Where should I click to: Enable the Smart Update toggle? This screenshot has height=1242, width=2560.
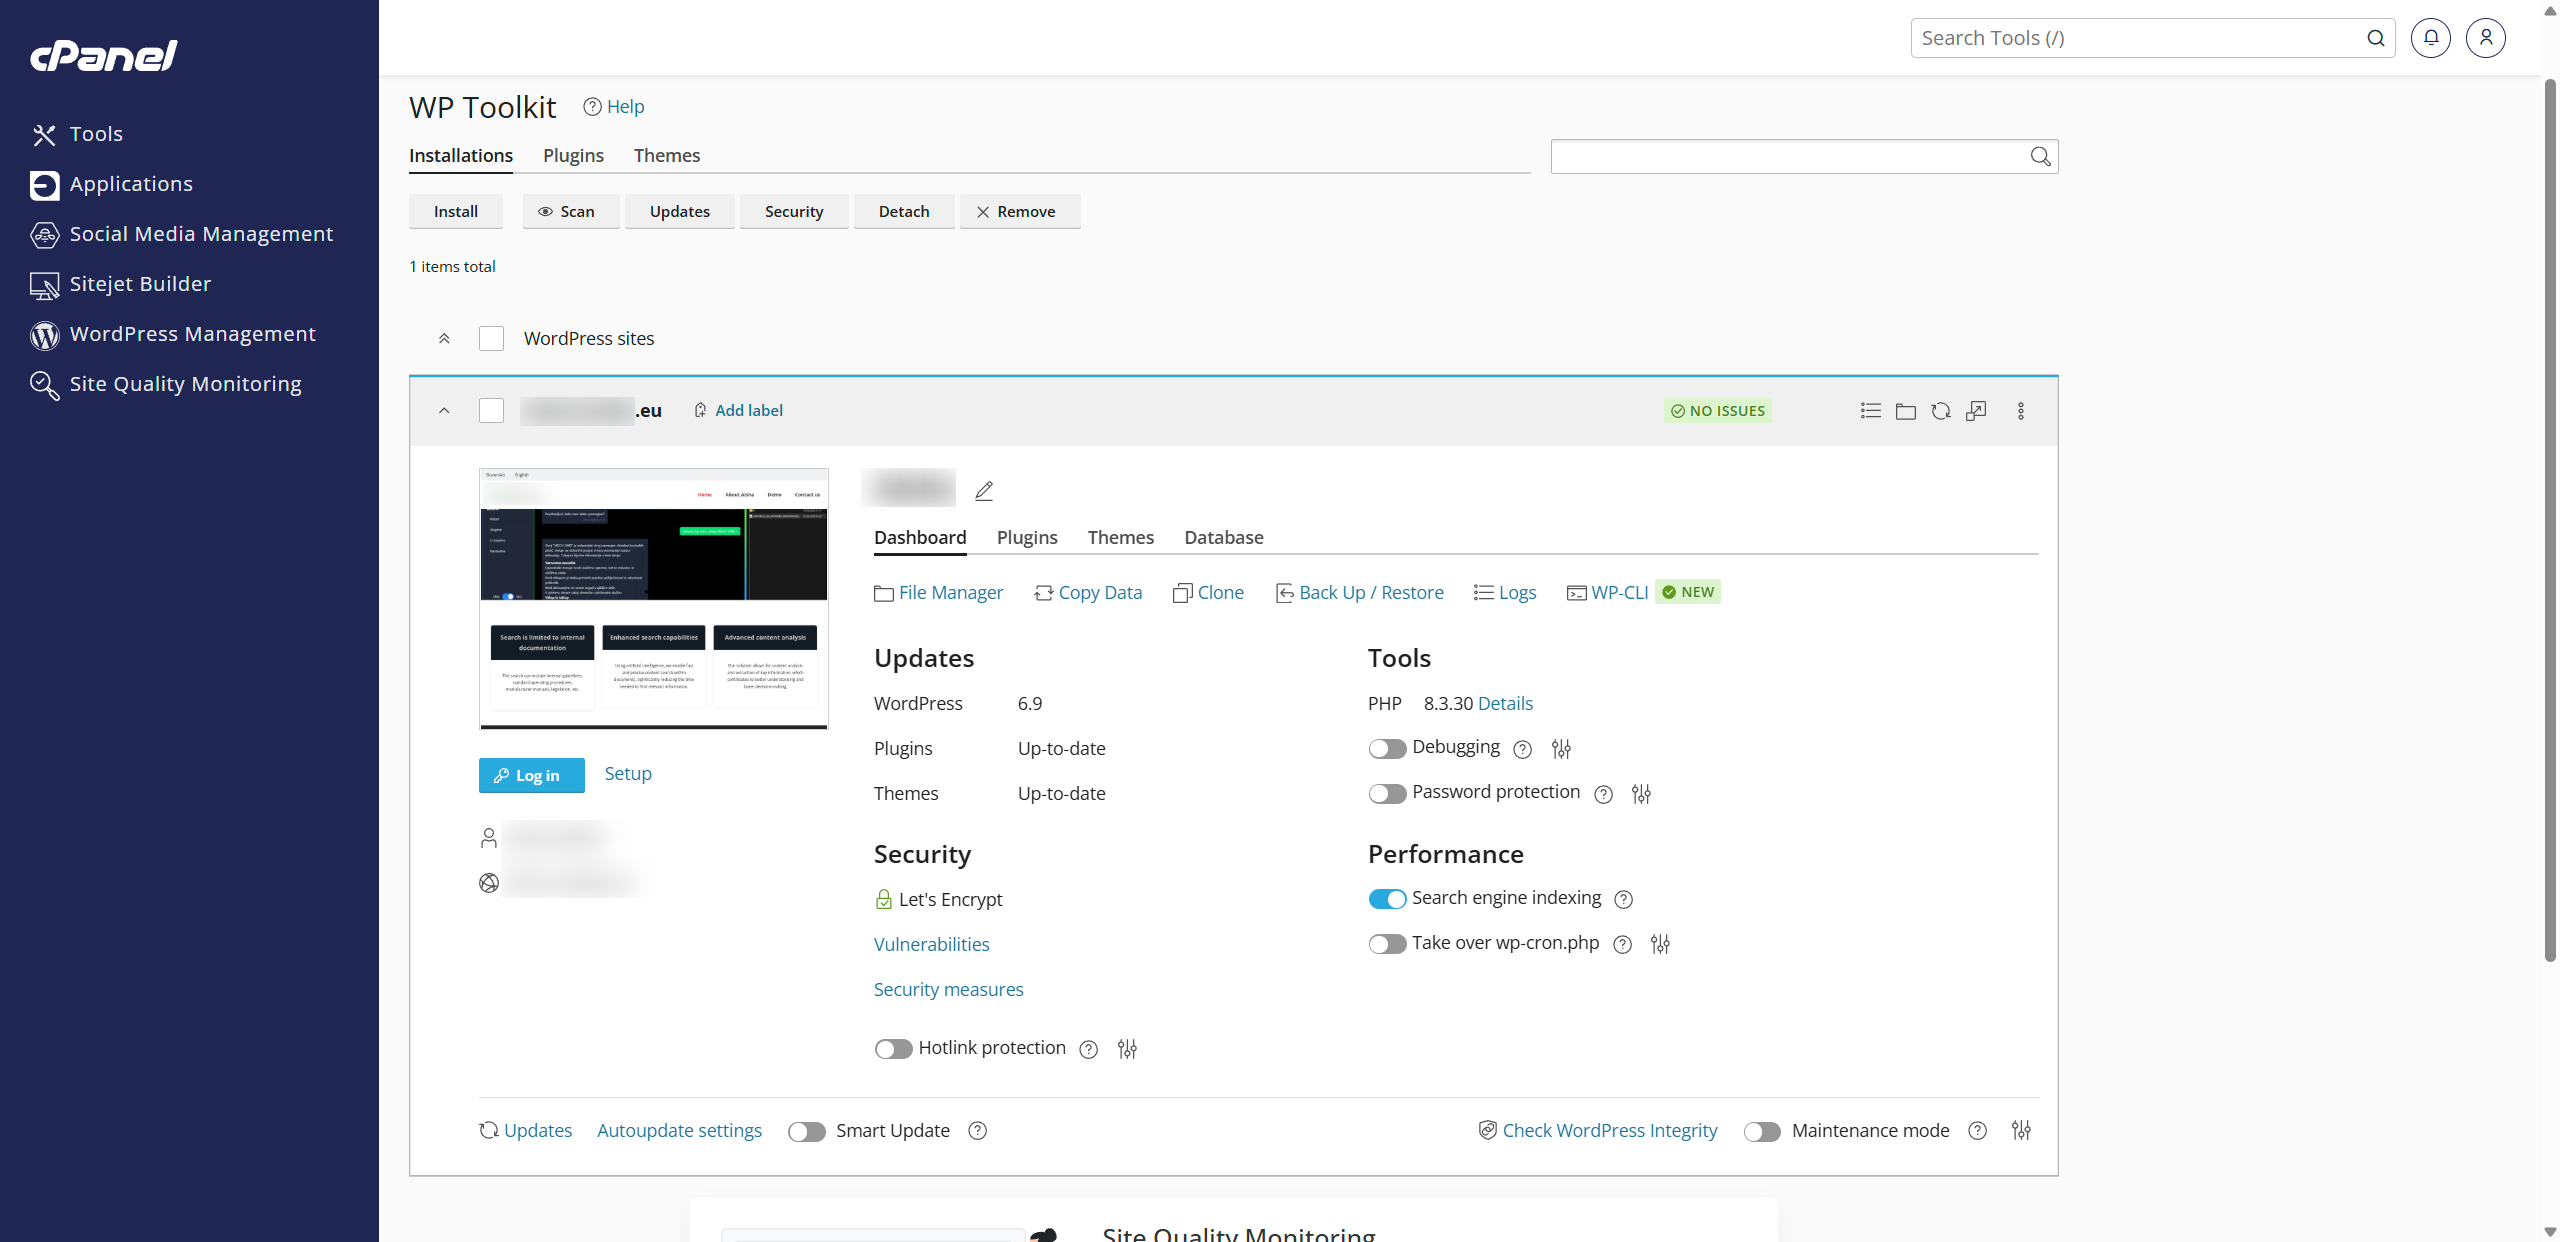806,1131
